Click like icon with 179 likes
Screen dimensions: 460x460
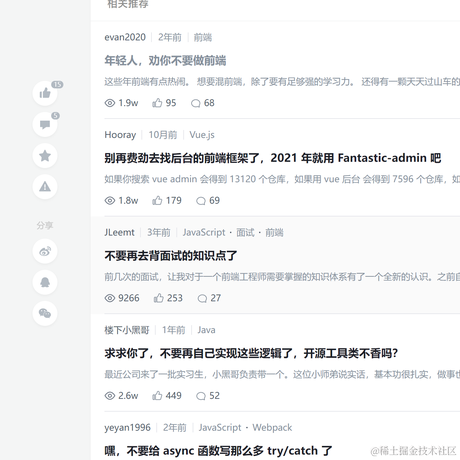[157, 200]
